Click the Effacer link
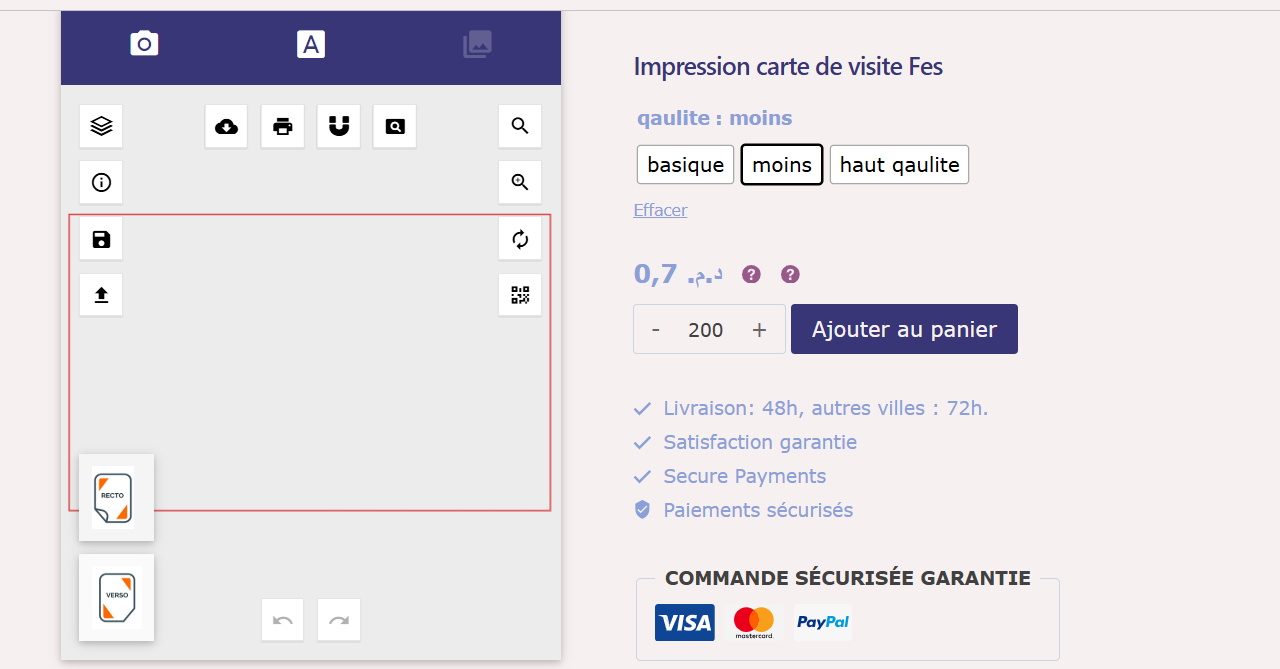This screenshot has width=1280, height=669. 660,210
